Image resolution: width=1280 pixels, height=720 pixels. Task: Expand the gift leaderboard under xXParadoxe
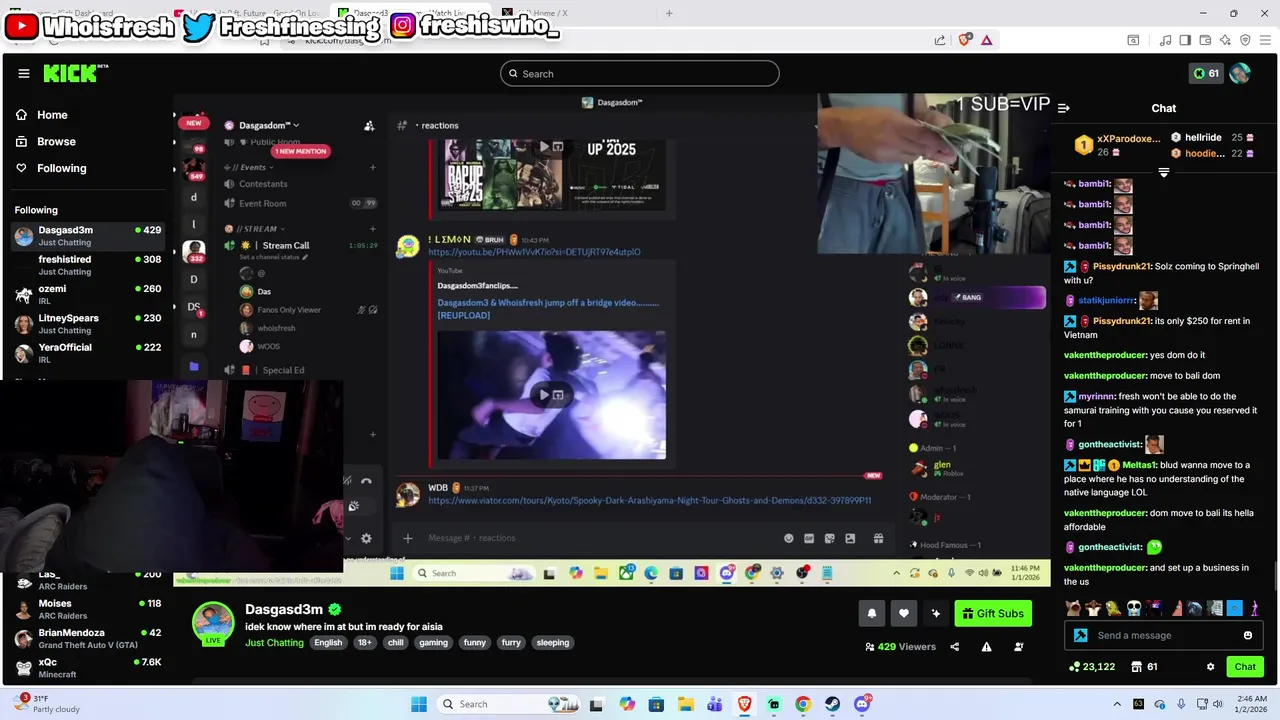coord(1163,173)
